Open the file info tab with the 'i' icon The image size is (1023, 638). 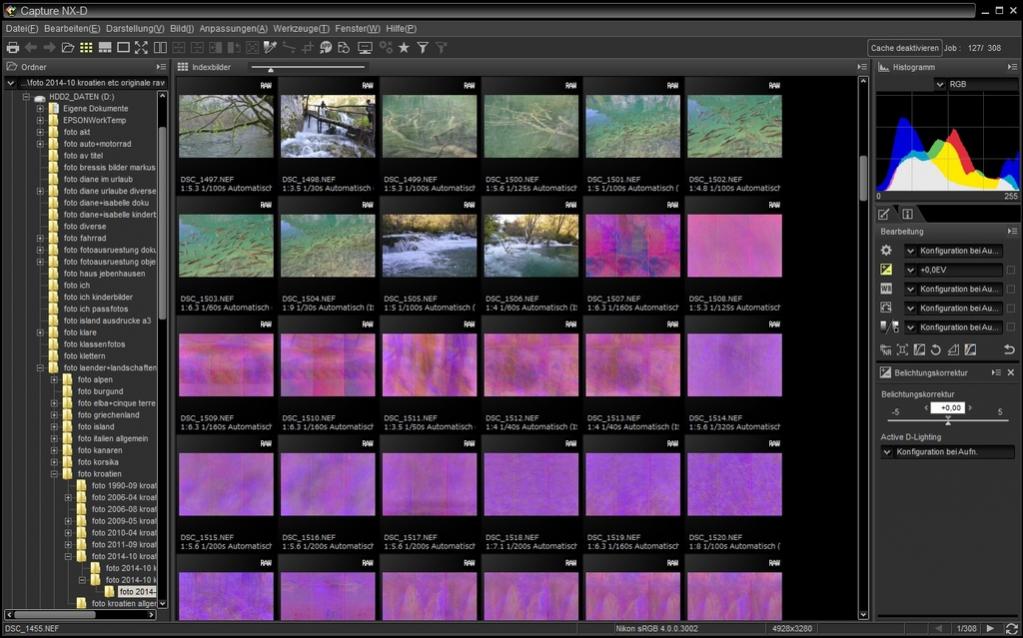(907, 214)
